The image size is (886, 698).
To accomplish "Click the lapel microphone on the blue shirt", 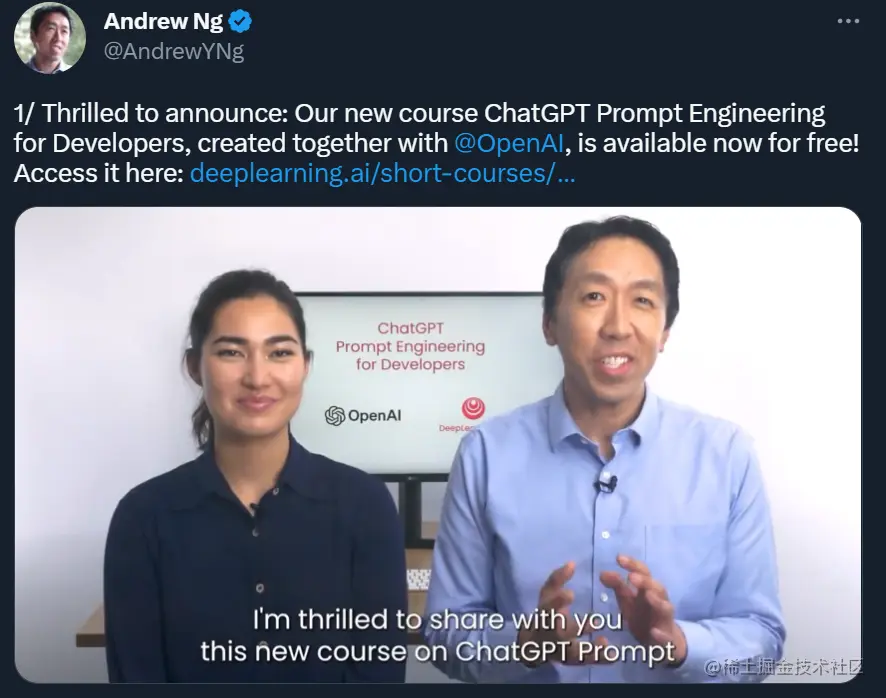I will click(x=606, y=484).
